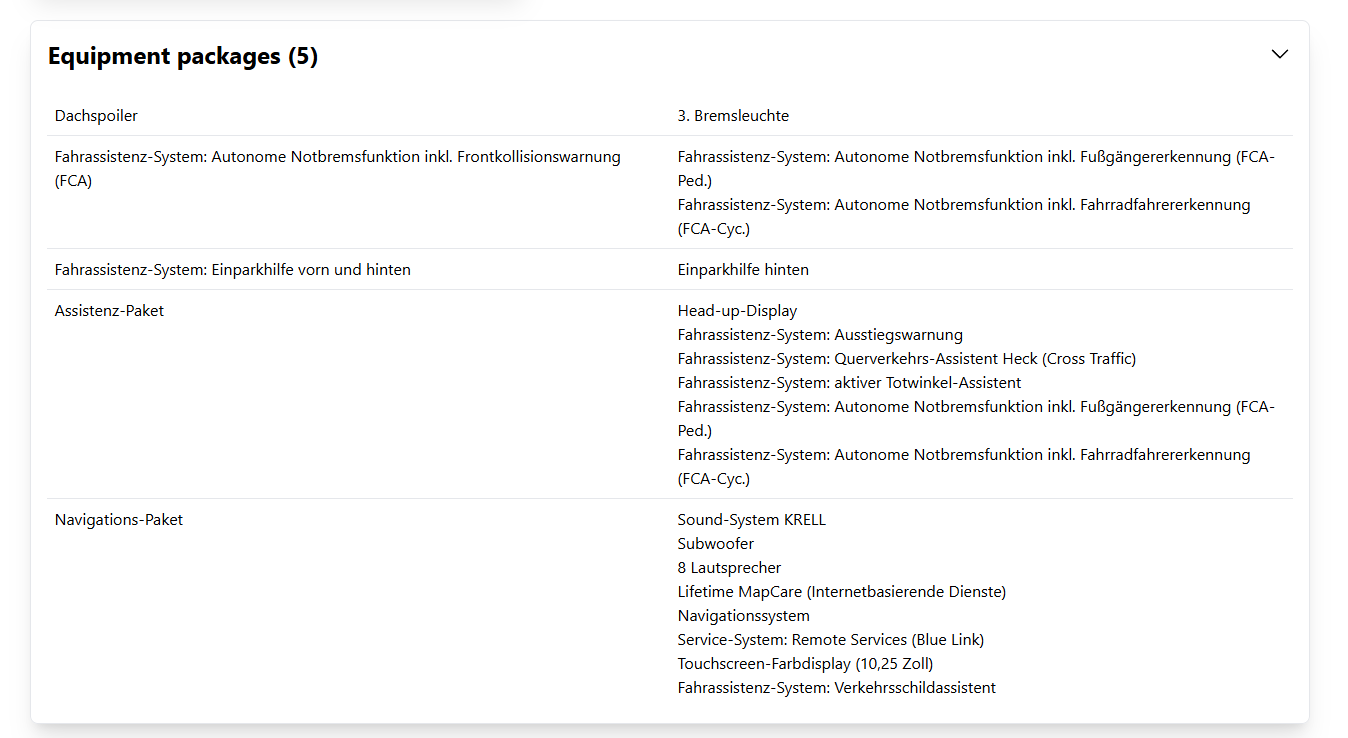Click the "Einparkhilfe vorn und hinten" package
The height and width of the screenshot is (738, 1348).
click(x=232, y=270)
